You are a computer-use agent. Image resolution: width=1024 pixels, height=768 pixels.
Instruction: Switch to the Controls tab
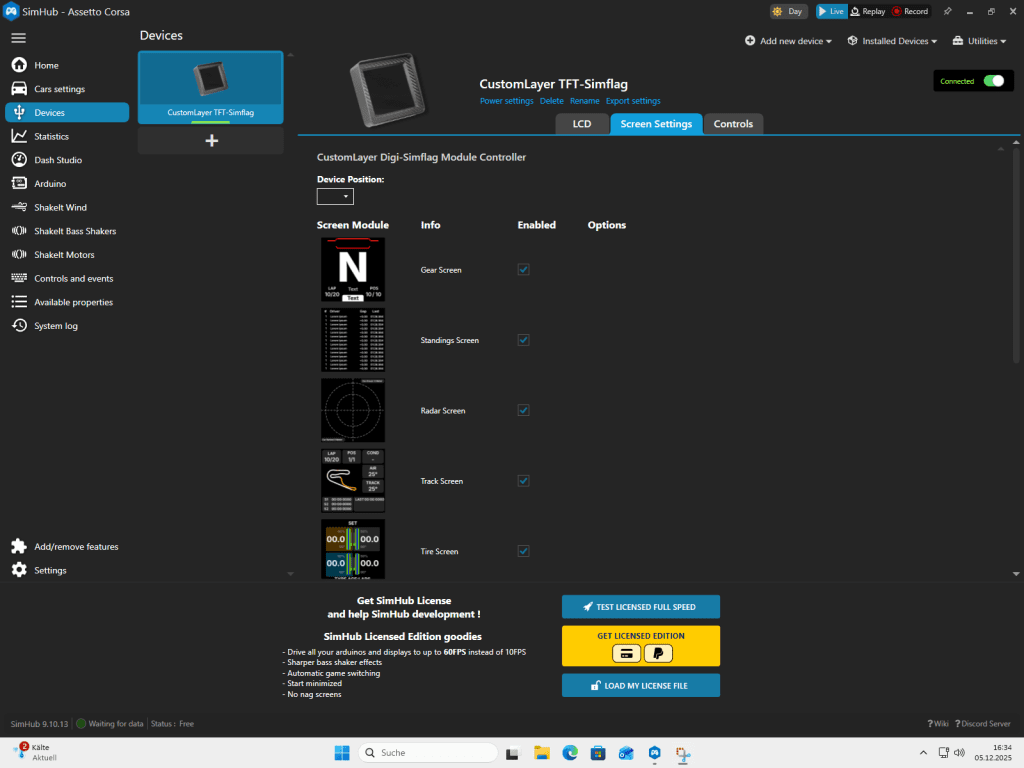coord(733,124)
